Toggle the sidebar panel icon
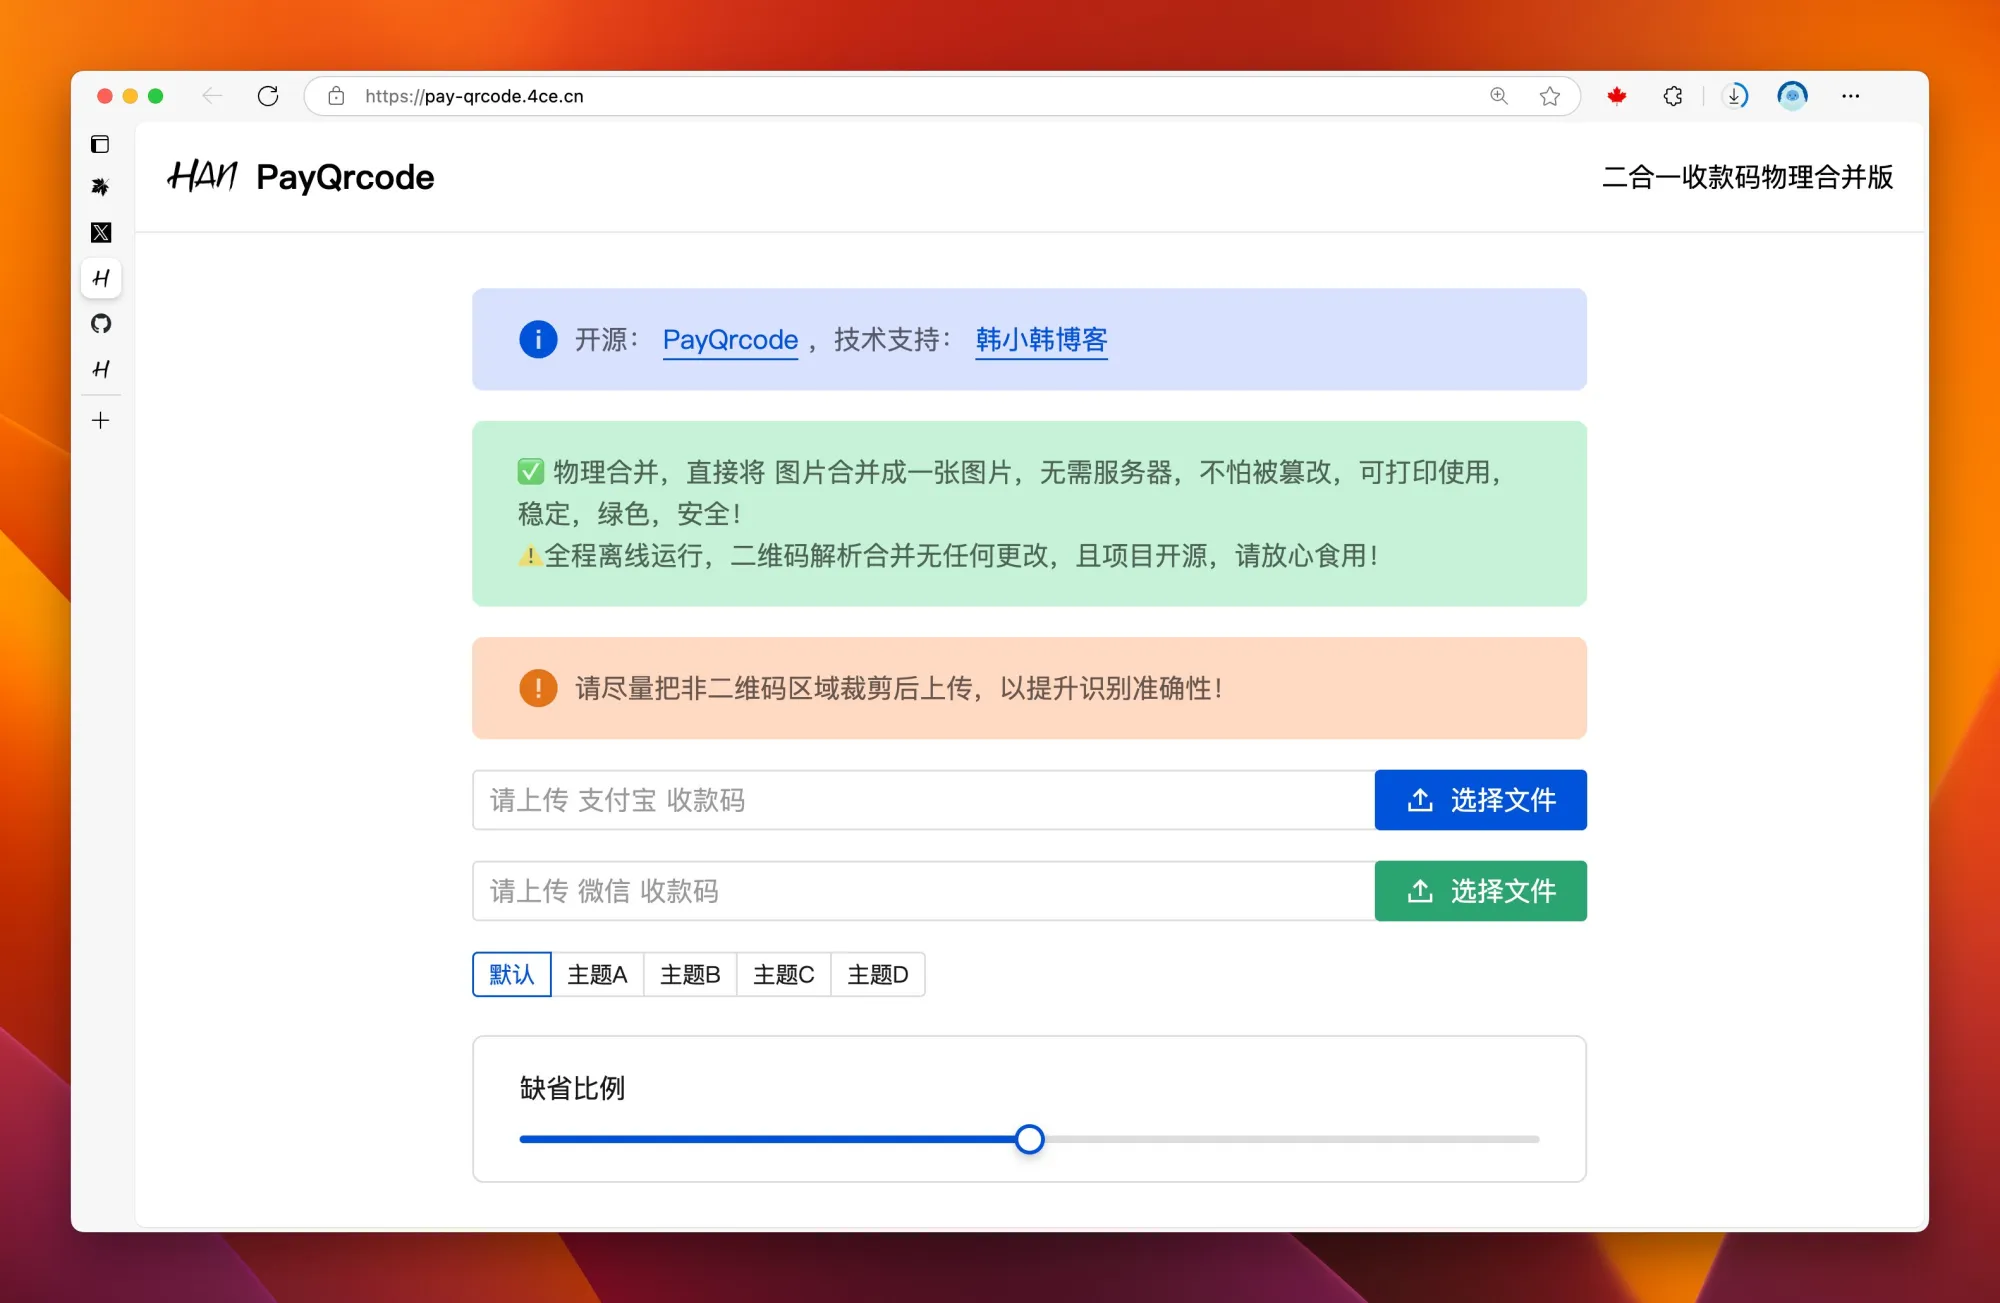Screen dimensions: 2000x1303 point(100,145)
